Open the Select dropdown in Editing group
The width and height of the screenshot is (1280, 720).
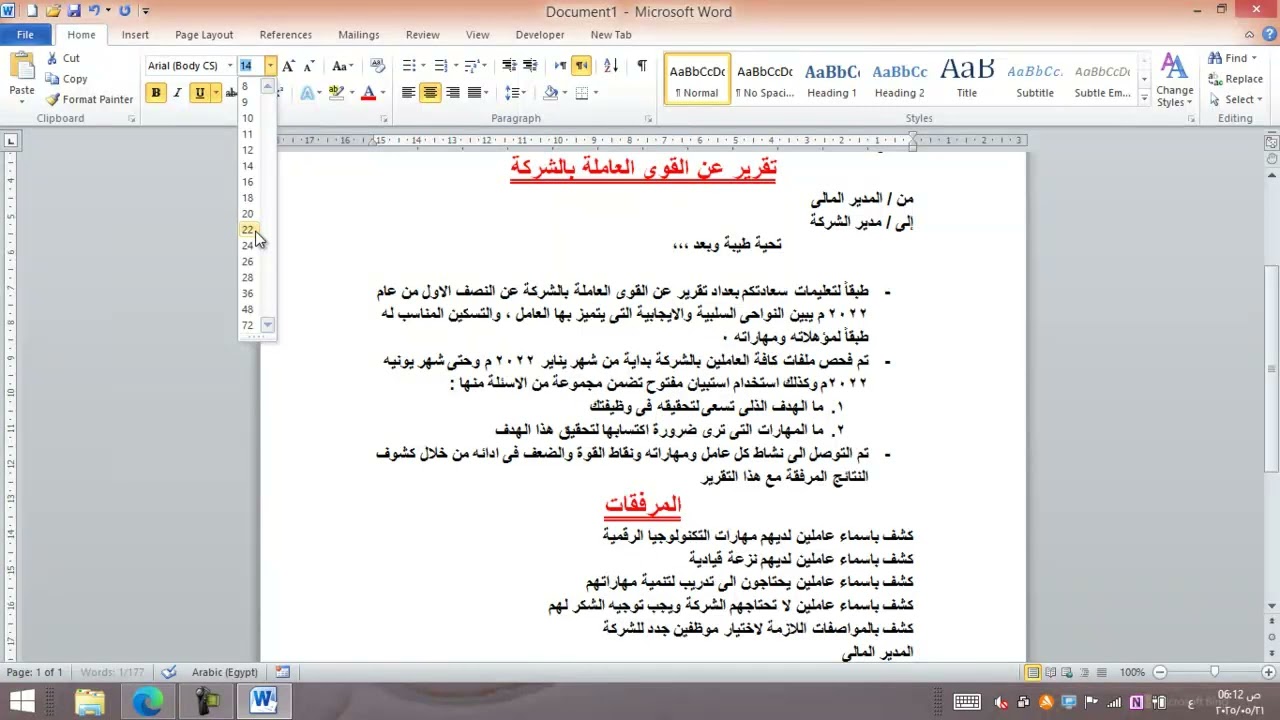[1236, 100]
